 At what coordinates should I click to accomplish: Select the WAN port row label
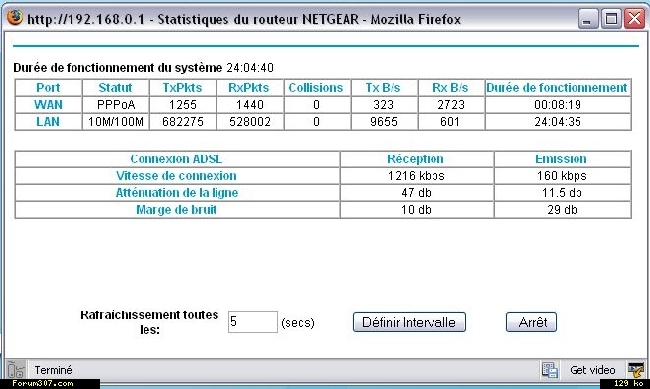(x=48, y=105)
